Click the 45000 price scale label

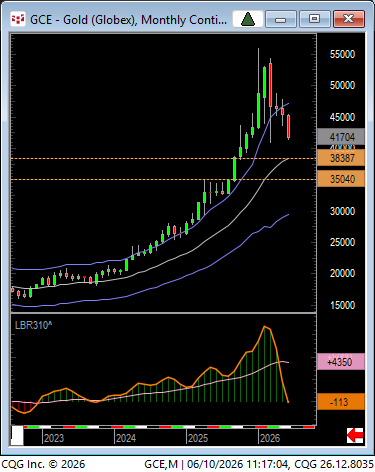point(342,117)
